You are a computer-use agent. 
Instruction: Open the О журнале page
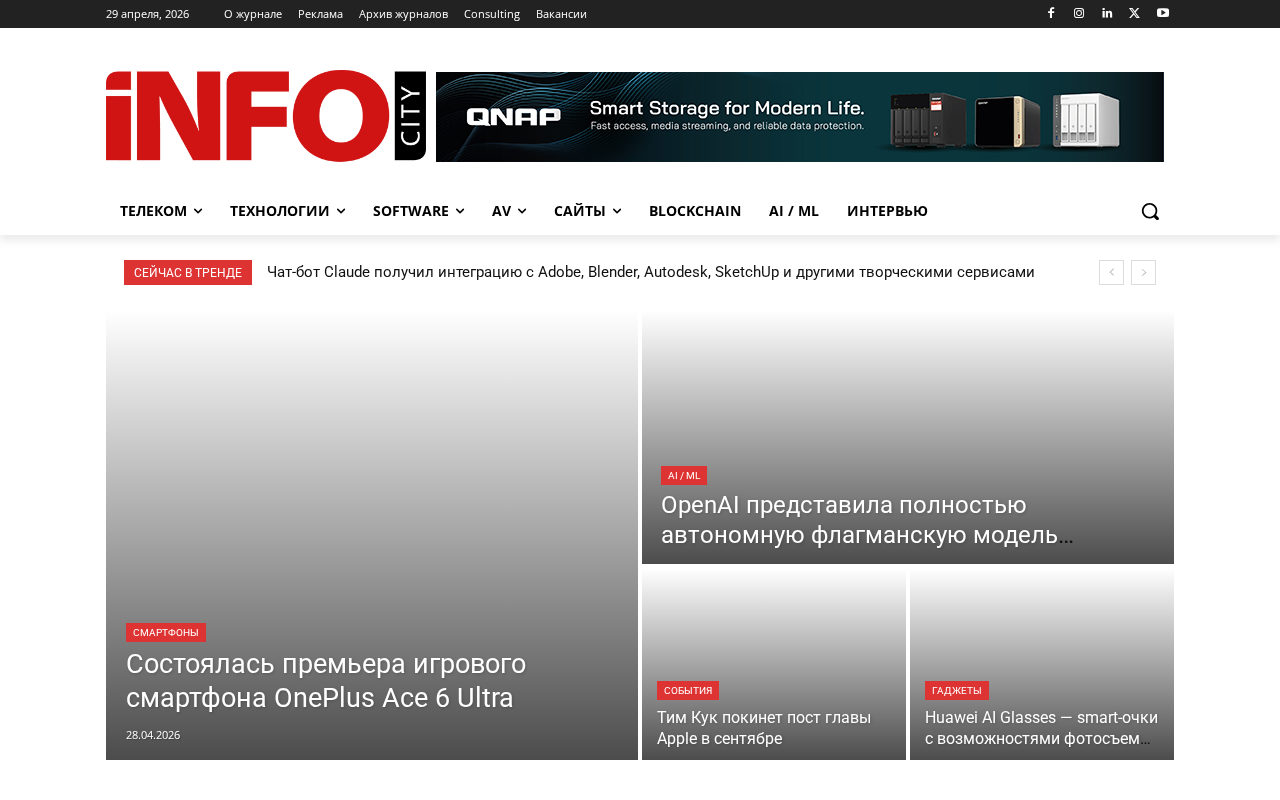(253, 14)
